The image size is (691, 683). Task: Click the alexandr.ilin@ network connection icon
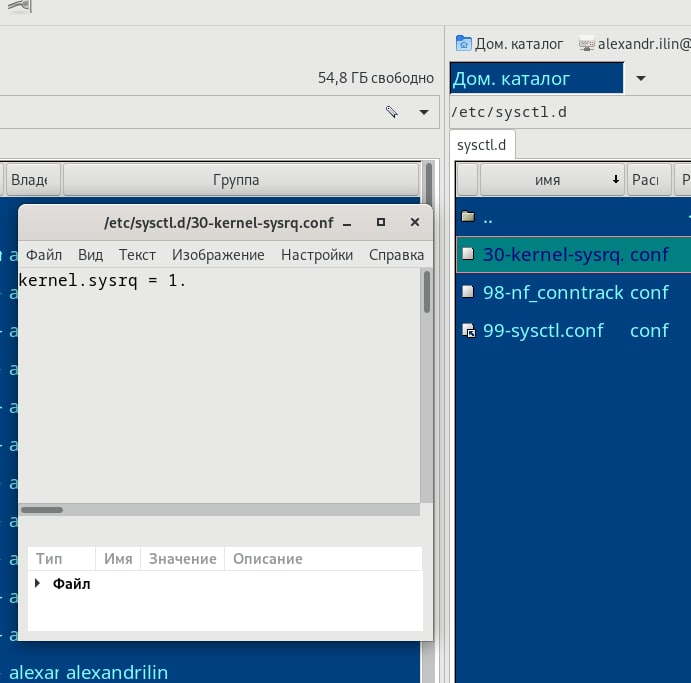(586, 44)
